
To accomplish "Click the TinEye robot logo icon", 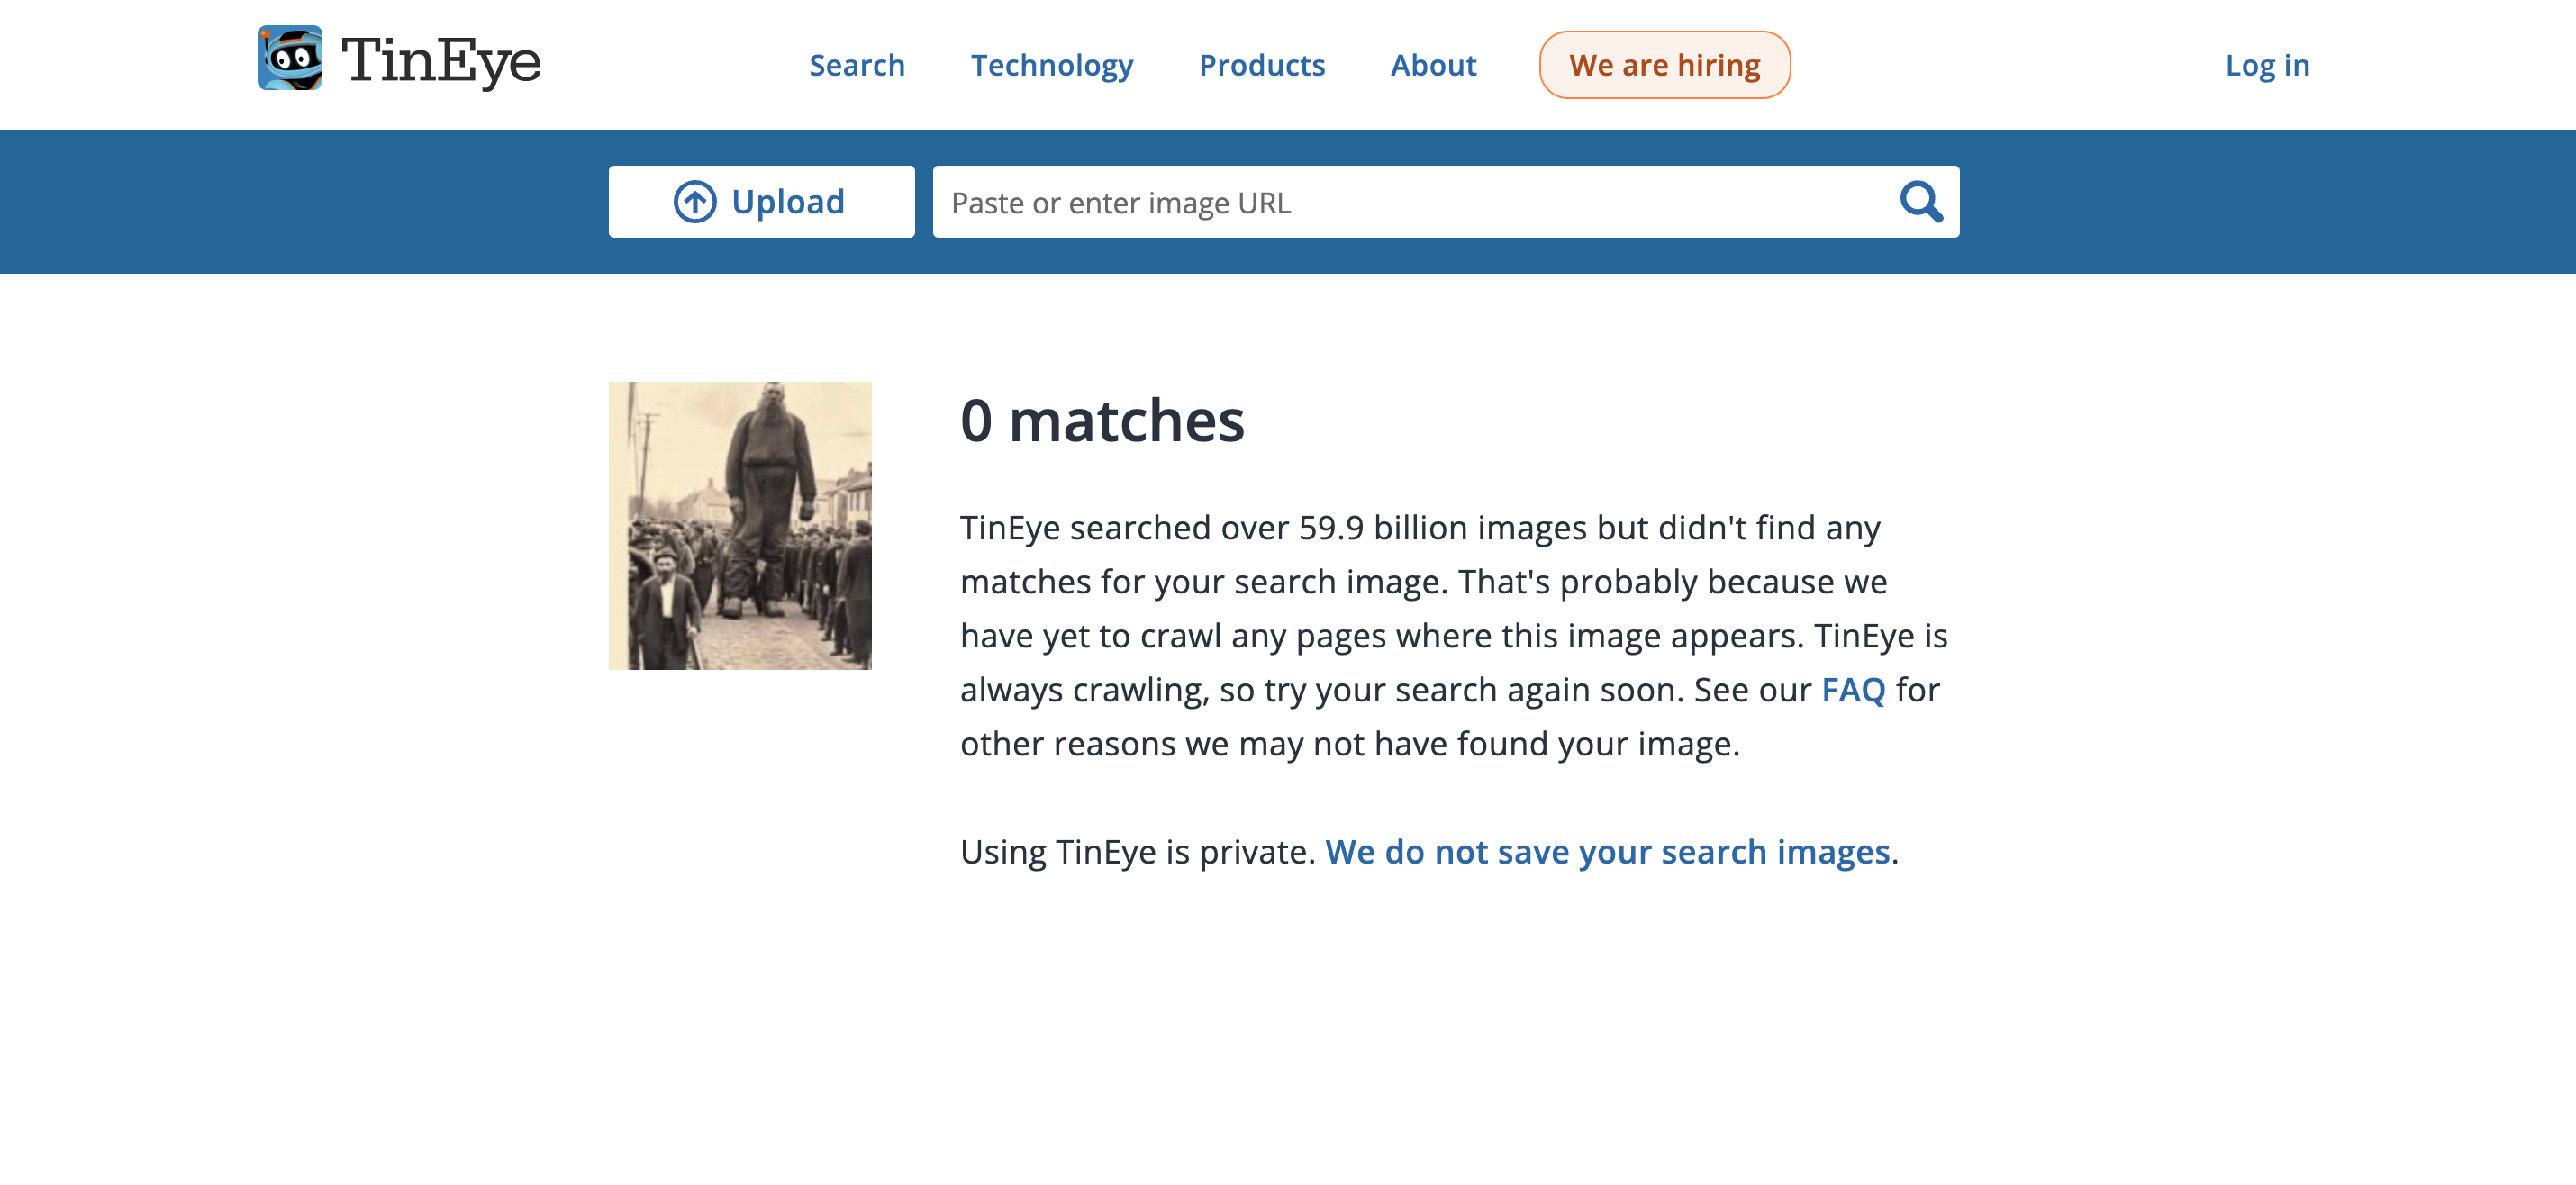I will pos(290,58).
